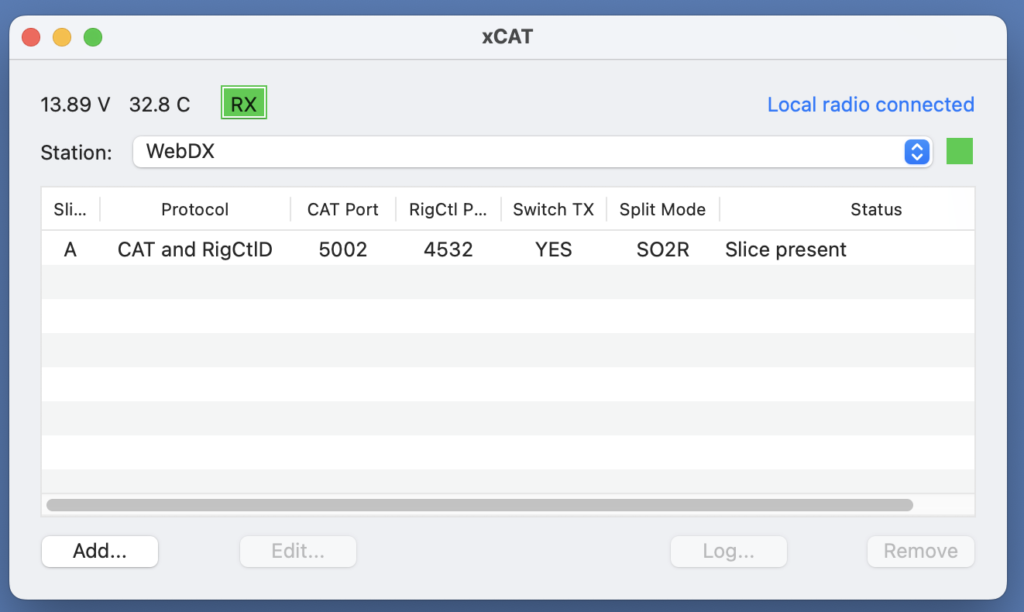Click the green station status square

(x=959, y=151)
